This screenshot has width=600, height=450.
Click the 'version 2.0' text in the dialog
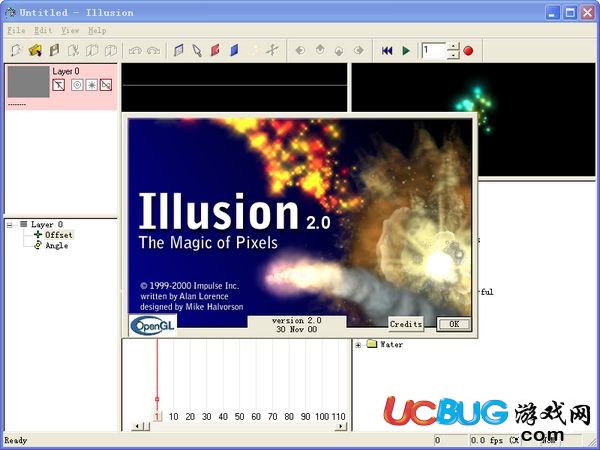pyautogui.click(x=297, y=321)
